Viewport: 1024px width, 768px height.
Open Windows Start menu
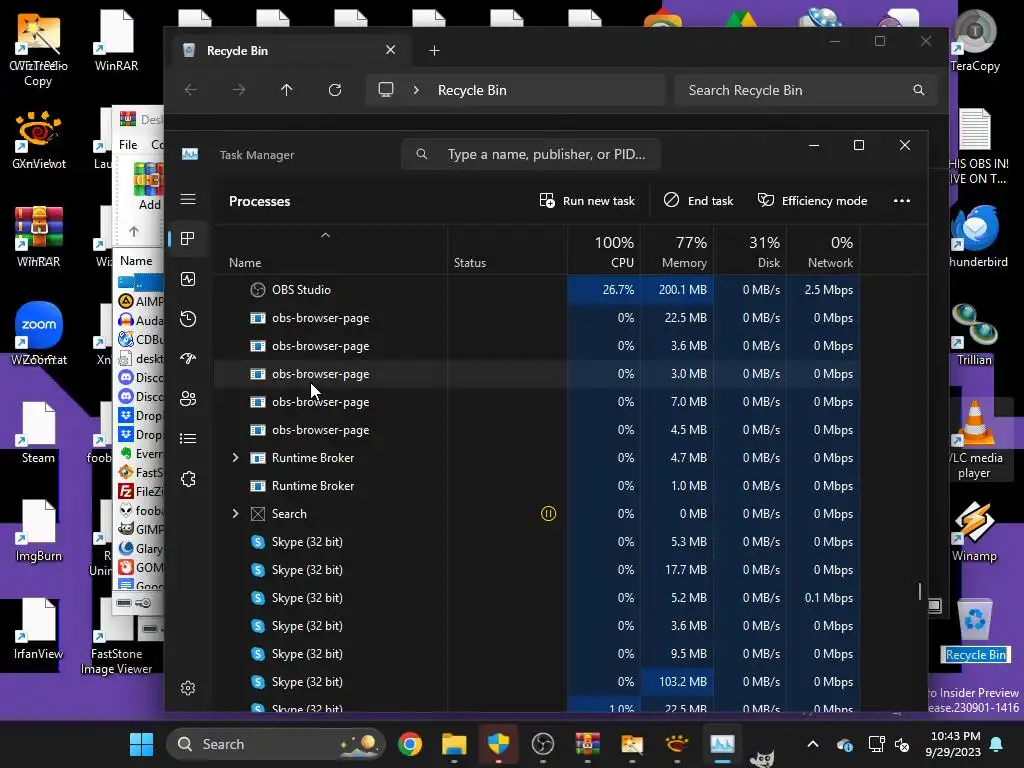click(x=141, y=744)
